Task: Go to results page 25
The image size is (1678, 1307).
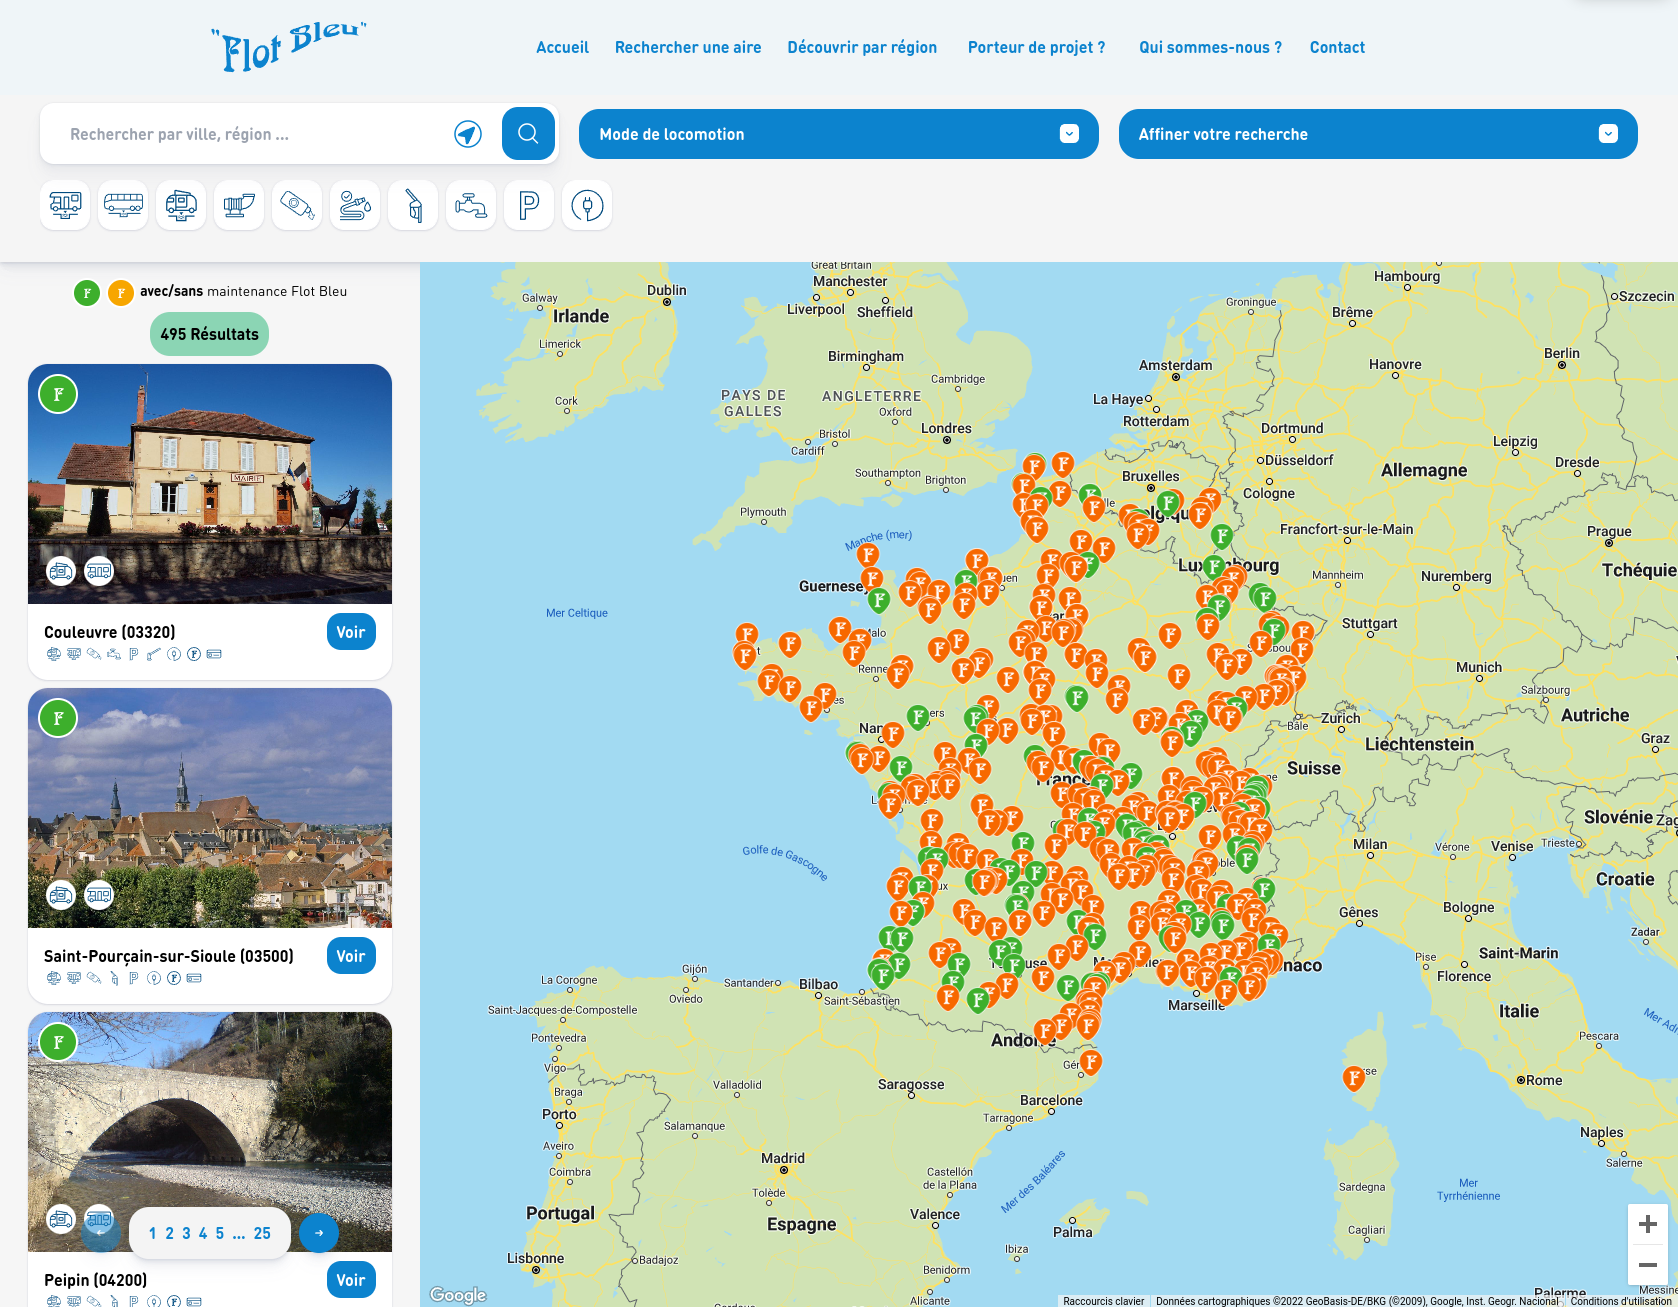Action: pyautogui.click(x=262, y=1233)
